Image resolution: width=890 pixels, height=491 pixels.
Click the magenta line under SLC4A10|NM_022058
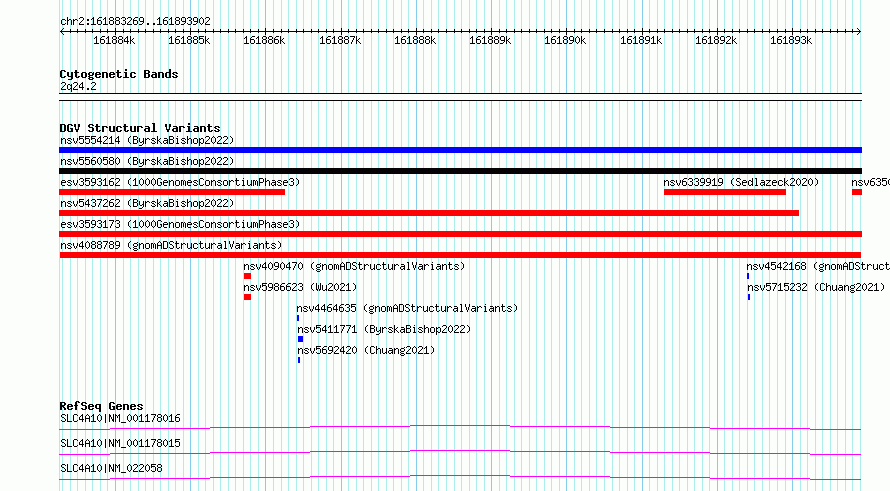click(460, 477)
